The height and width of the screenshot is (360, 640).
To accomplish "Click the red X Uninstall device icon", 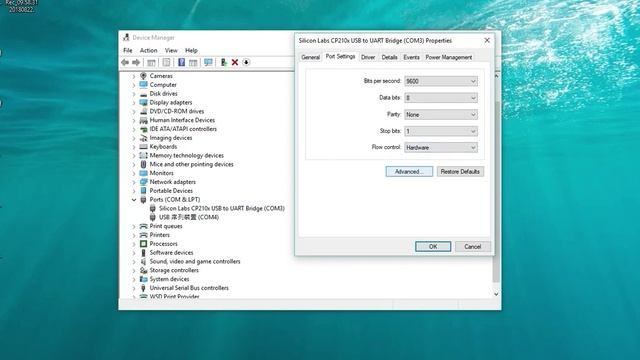I will (235, 62).
